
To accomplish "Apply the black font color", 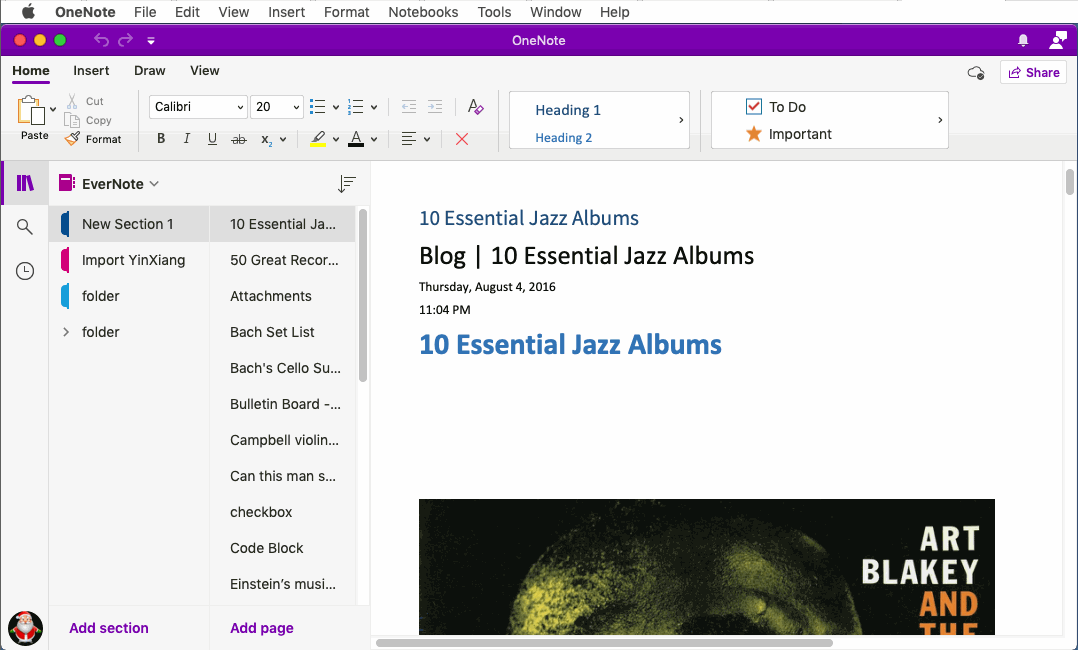I will point(356,139).
